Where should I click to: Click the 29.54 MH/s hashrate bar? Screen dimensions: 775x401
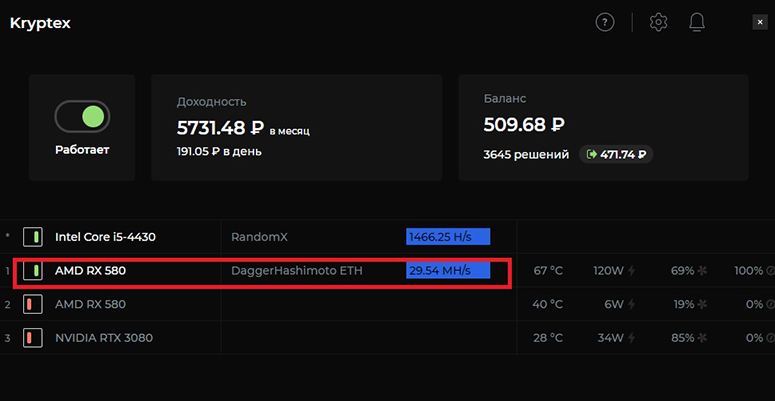pyautogui.click(x=448, y=270)
